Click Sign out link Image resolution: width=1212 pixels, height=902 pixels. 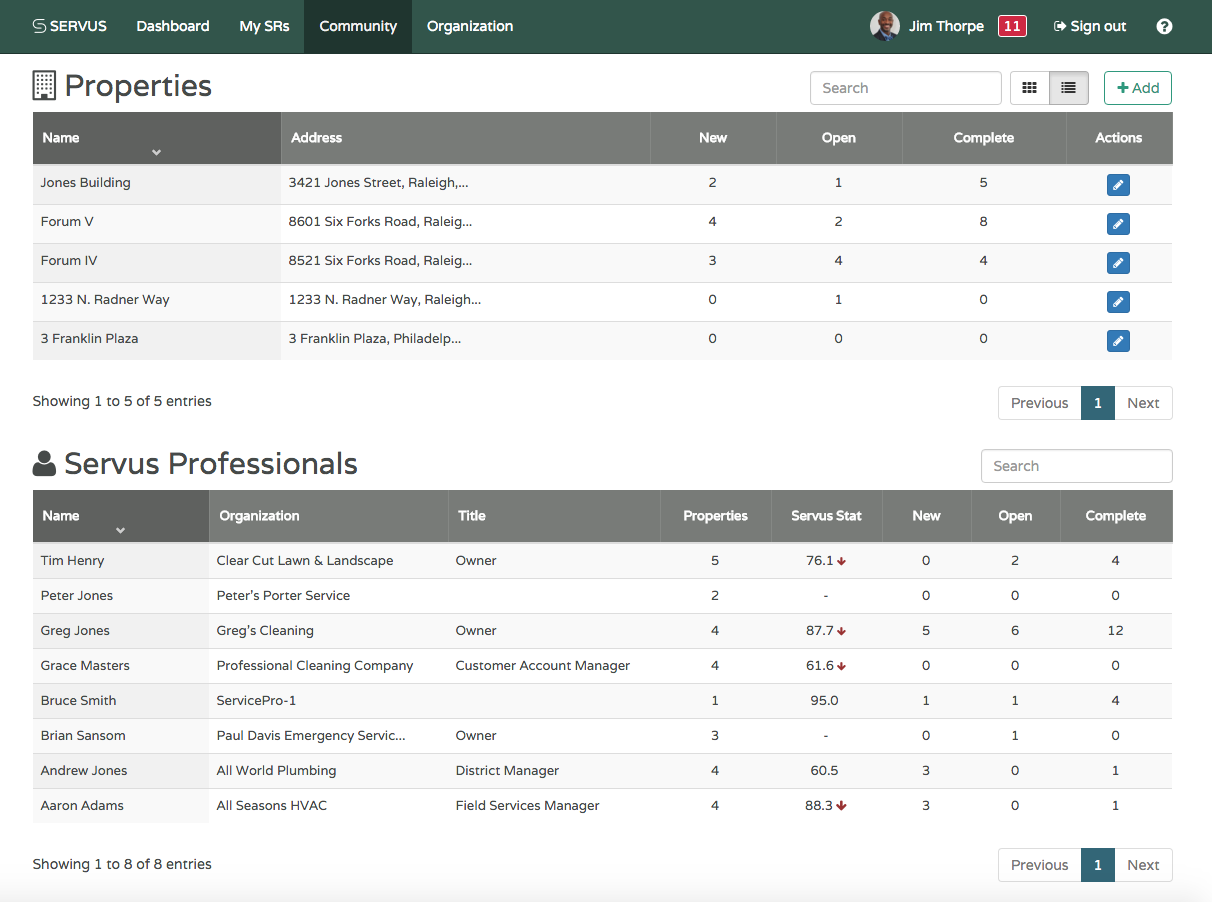pos(1090,27)
